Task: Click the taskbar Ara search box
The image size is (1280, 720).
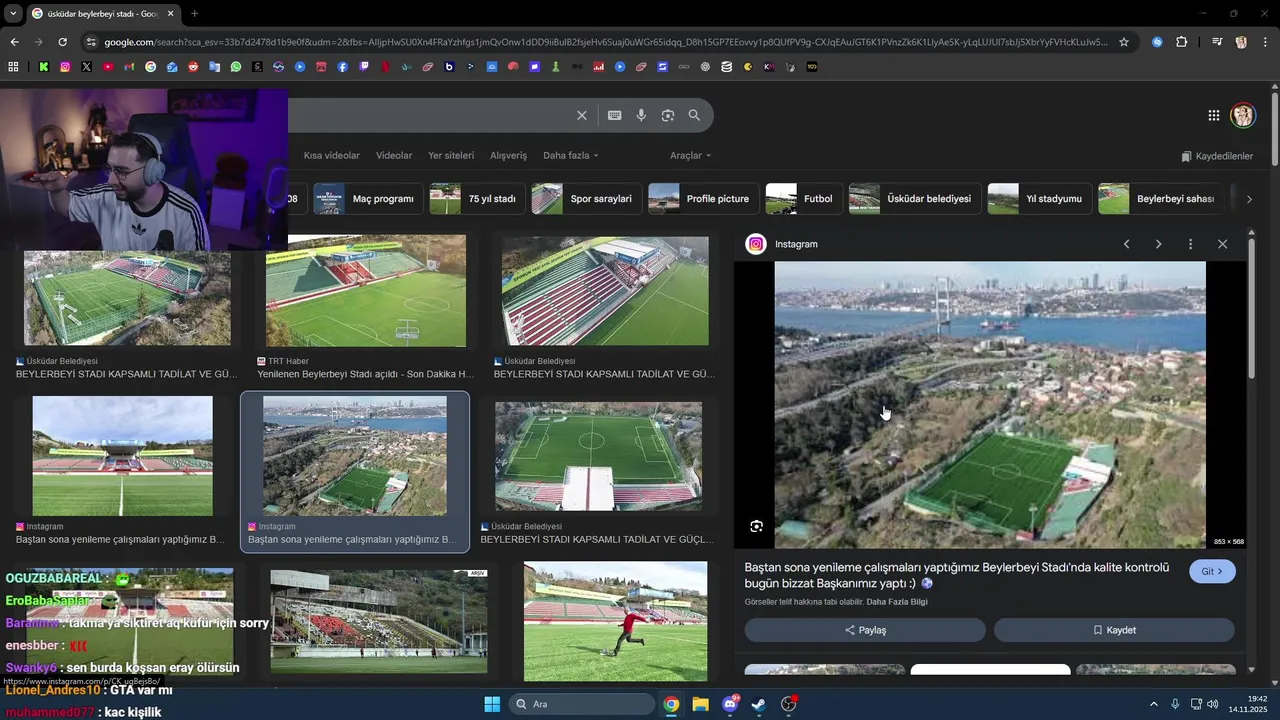Action: 582,704
